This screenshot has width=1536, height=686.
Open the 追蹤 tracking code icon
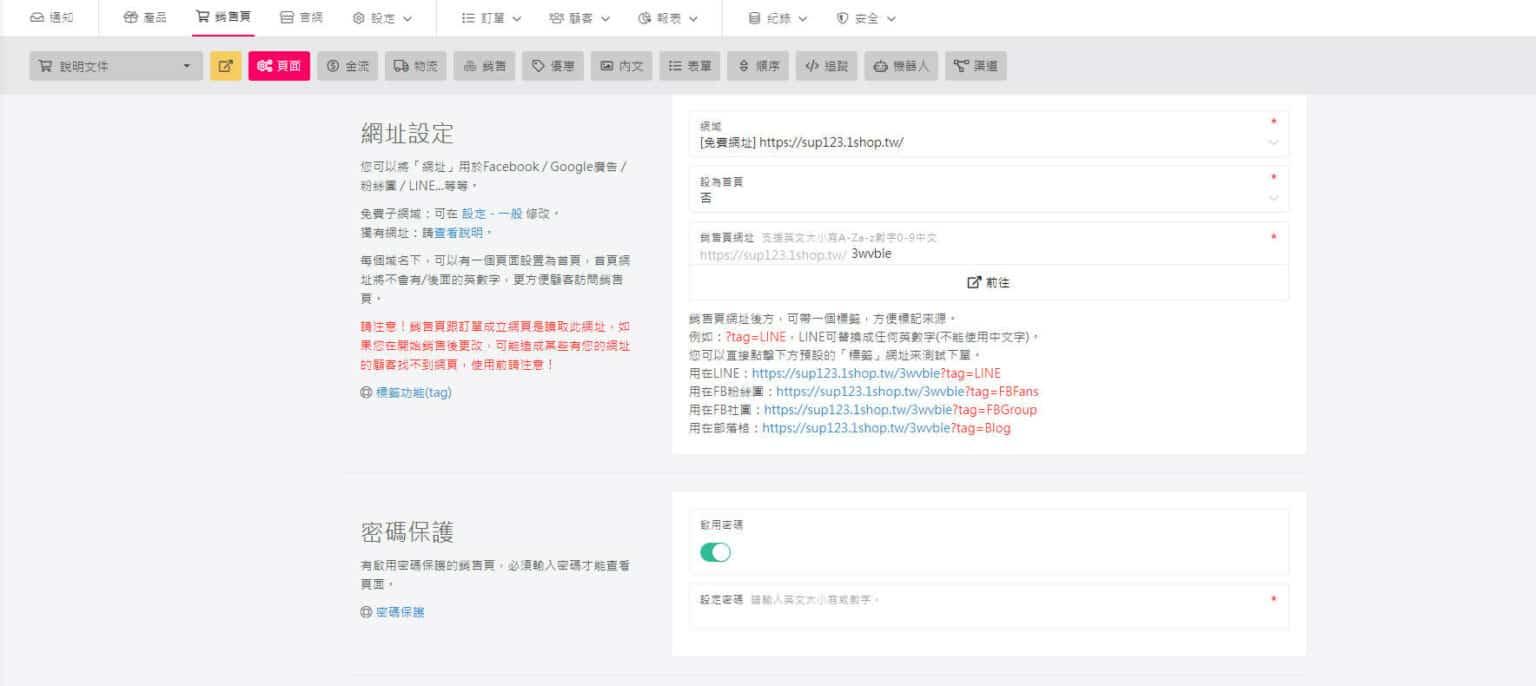[826, 65]
